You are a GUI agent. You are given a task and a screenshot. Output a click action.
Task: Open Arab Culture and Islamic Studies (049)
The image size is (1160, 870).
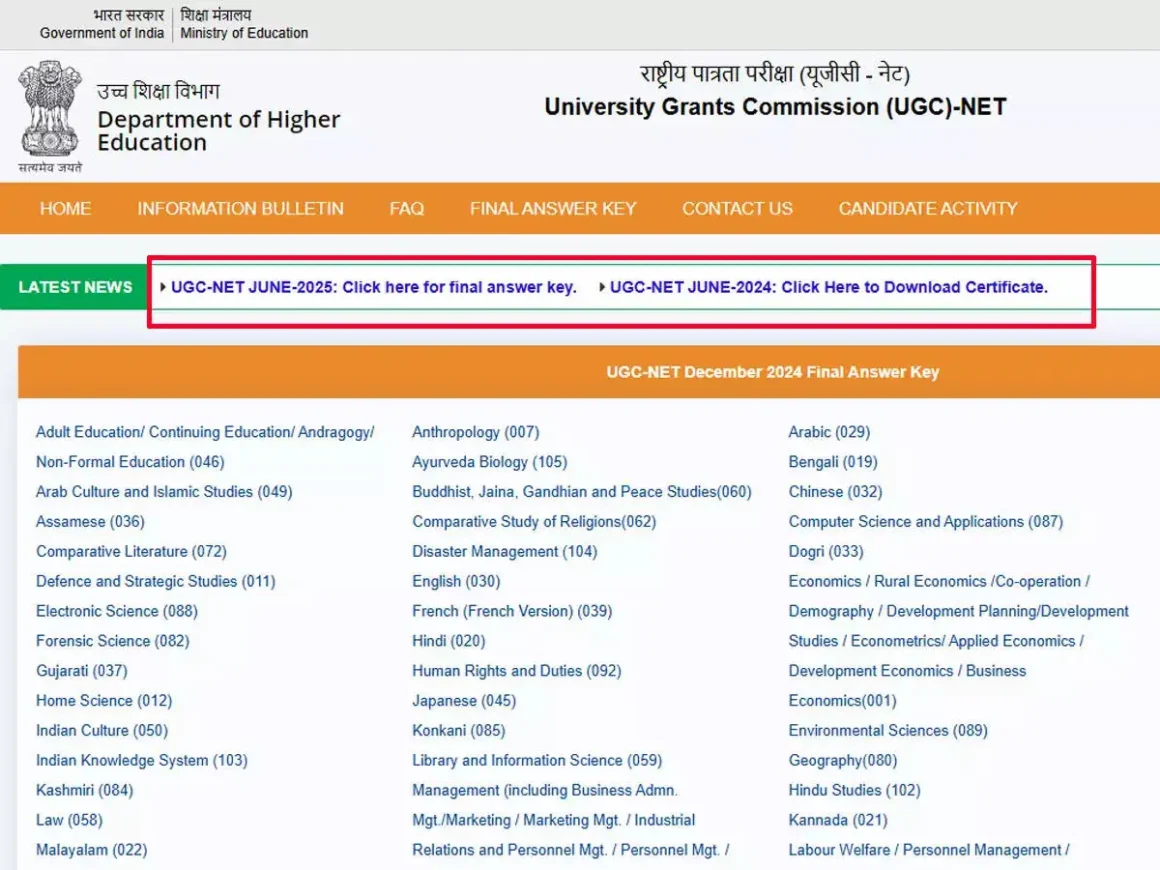point(164,492)
